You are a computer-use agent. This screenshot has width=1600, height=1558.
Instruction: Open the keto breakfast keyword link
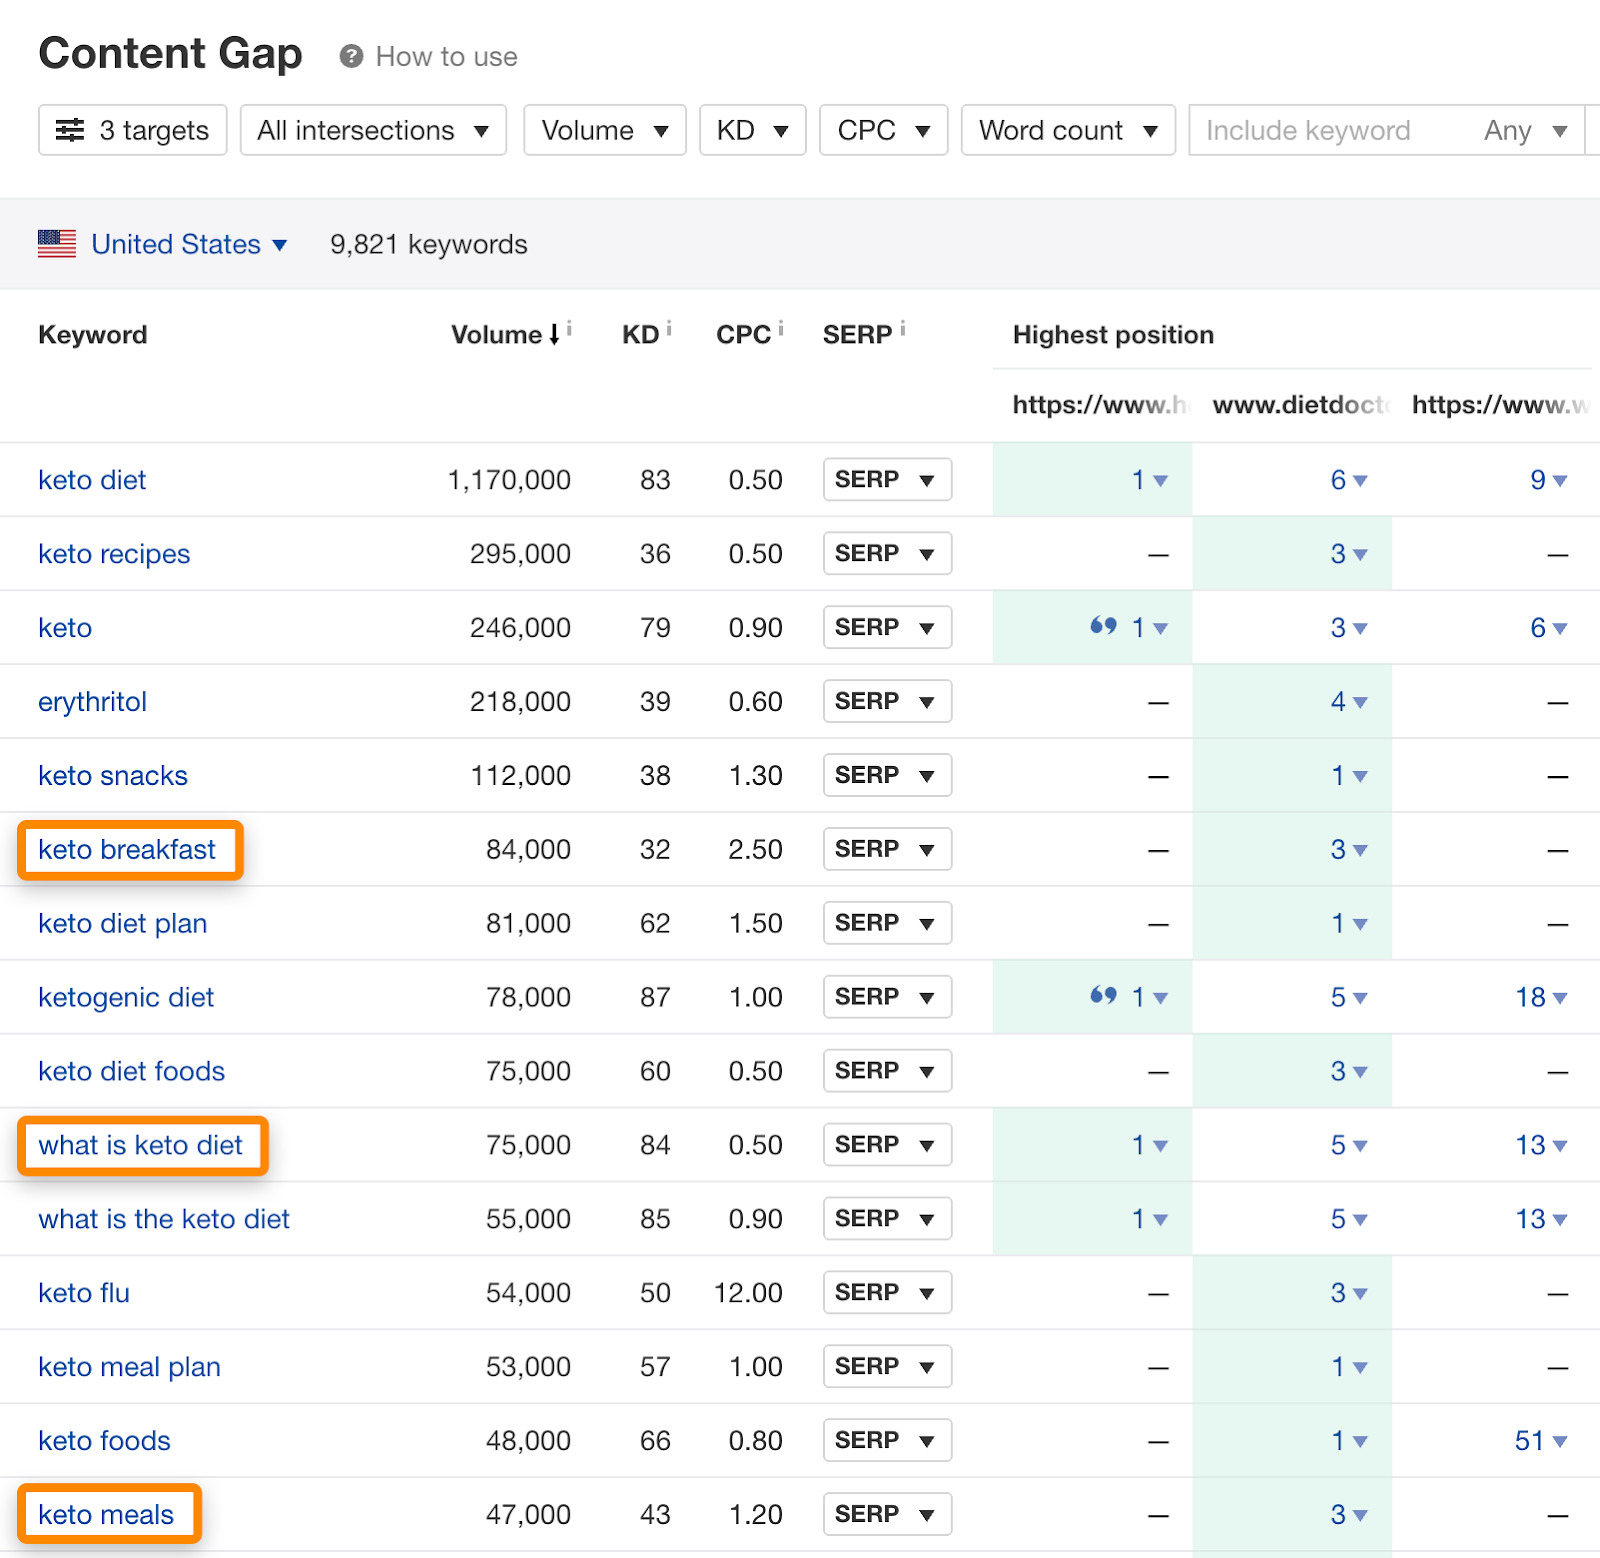[127, 849]
